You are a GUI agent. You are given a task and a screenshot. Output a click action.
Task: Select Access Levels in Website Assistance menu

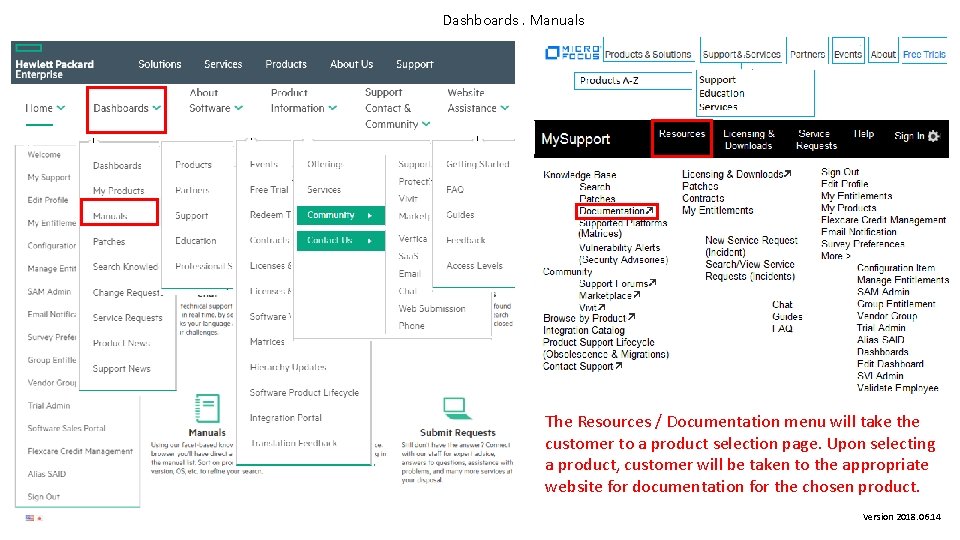[474, 266]
